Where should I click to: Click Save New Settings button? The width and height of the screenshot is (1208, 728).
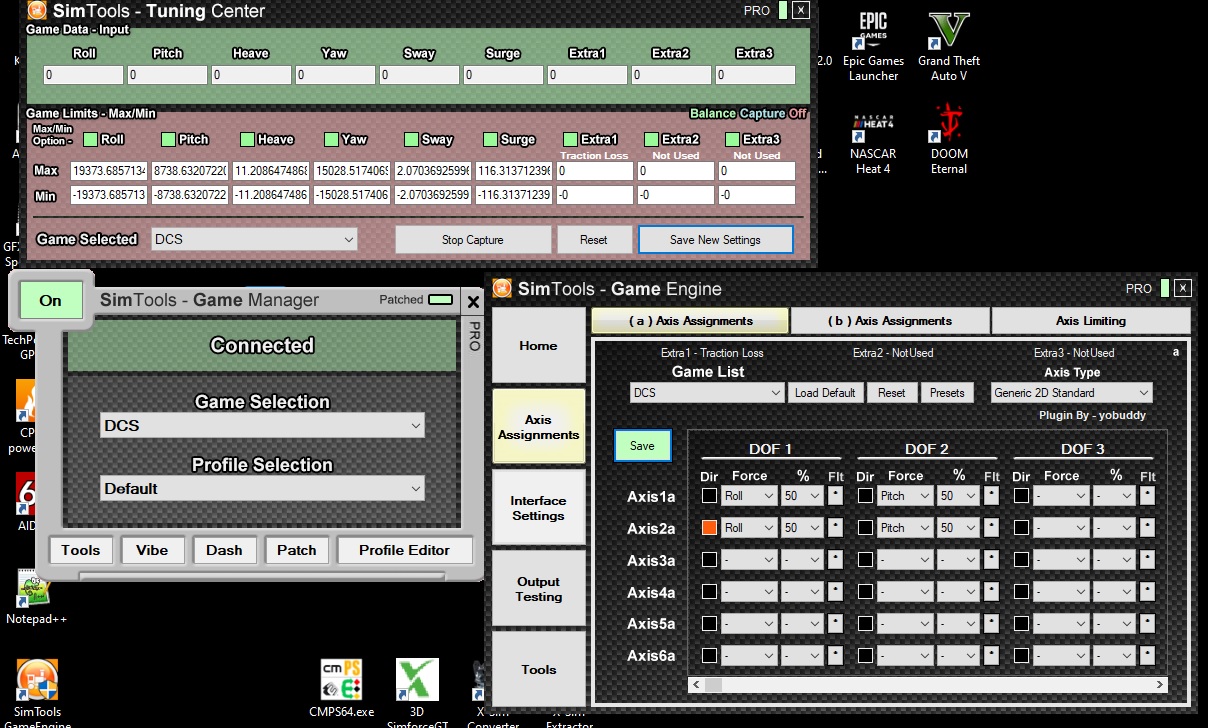click(715, 240)
